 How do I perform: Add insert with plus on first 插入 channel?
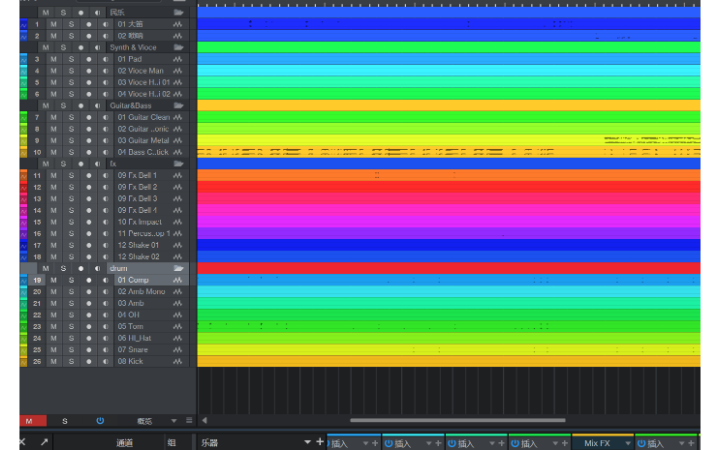pos(375,443)
